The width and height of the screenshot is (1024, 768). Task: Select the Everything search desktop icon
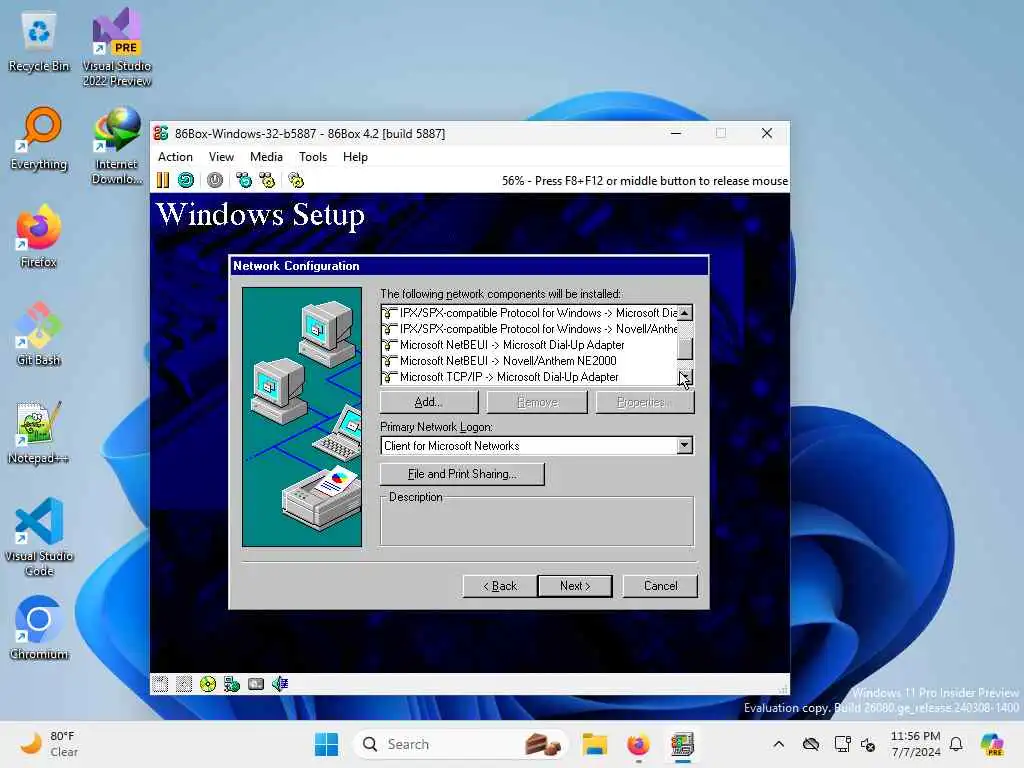[x=39, y=139]
